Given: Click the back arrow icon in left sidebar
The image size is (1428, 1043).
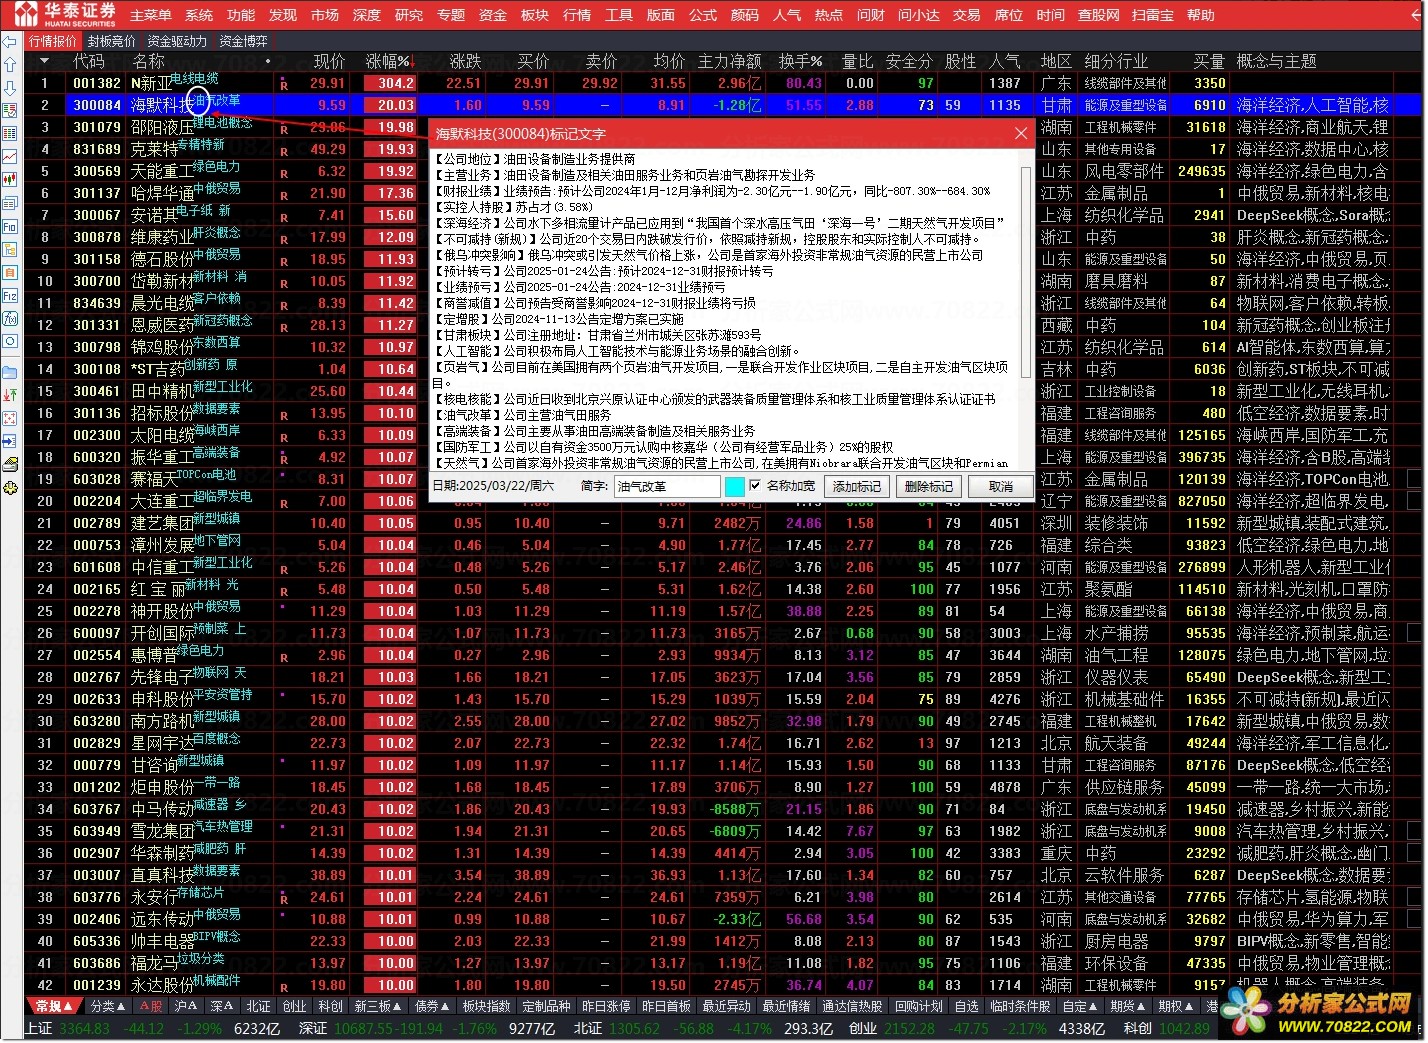Looking at the screenshot, I should 10,42.
